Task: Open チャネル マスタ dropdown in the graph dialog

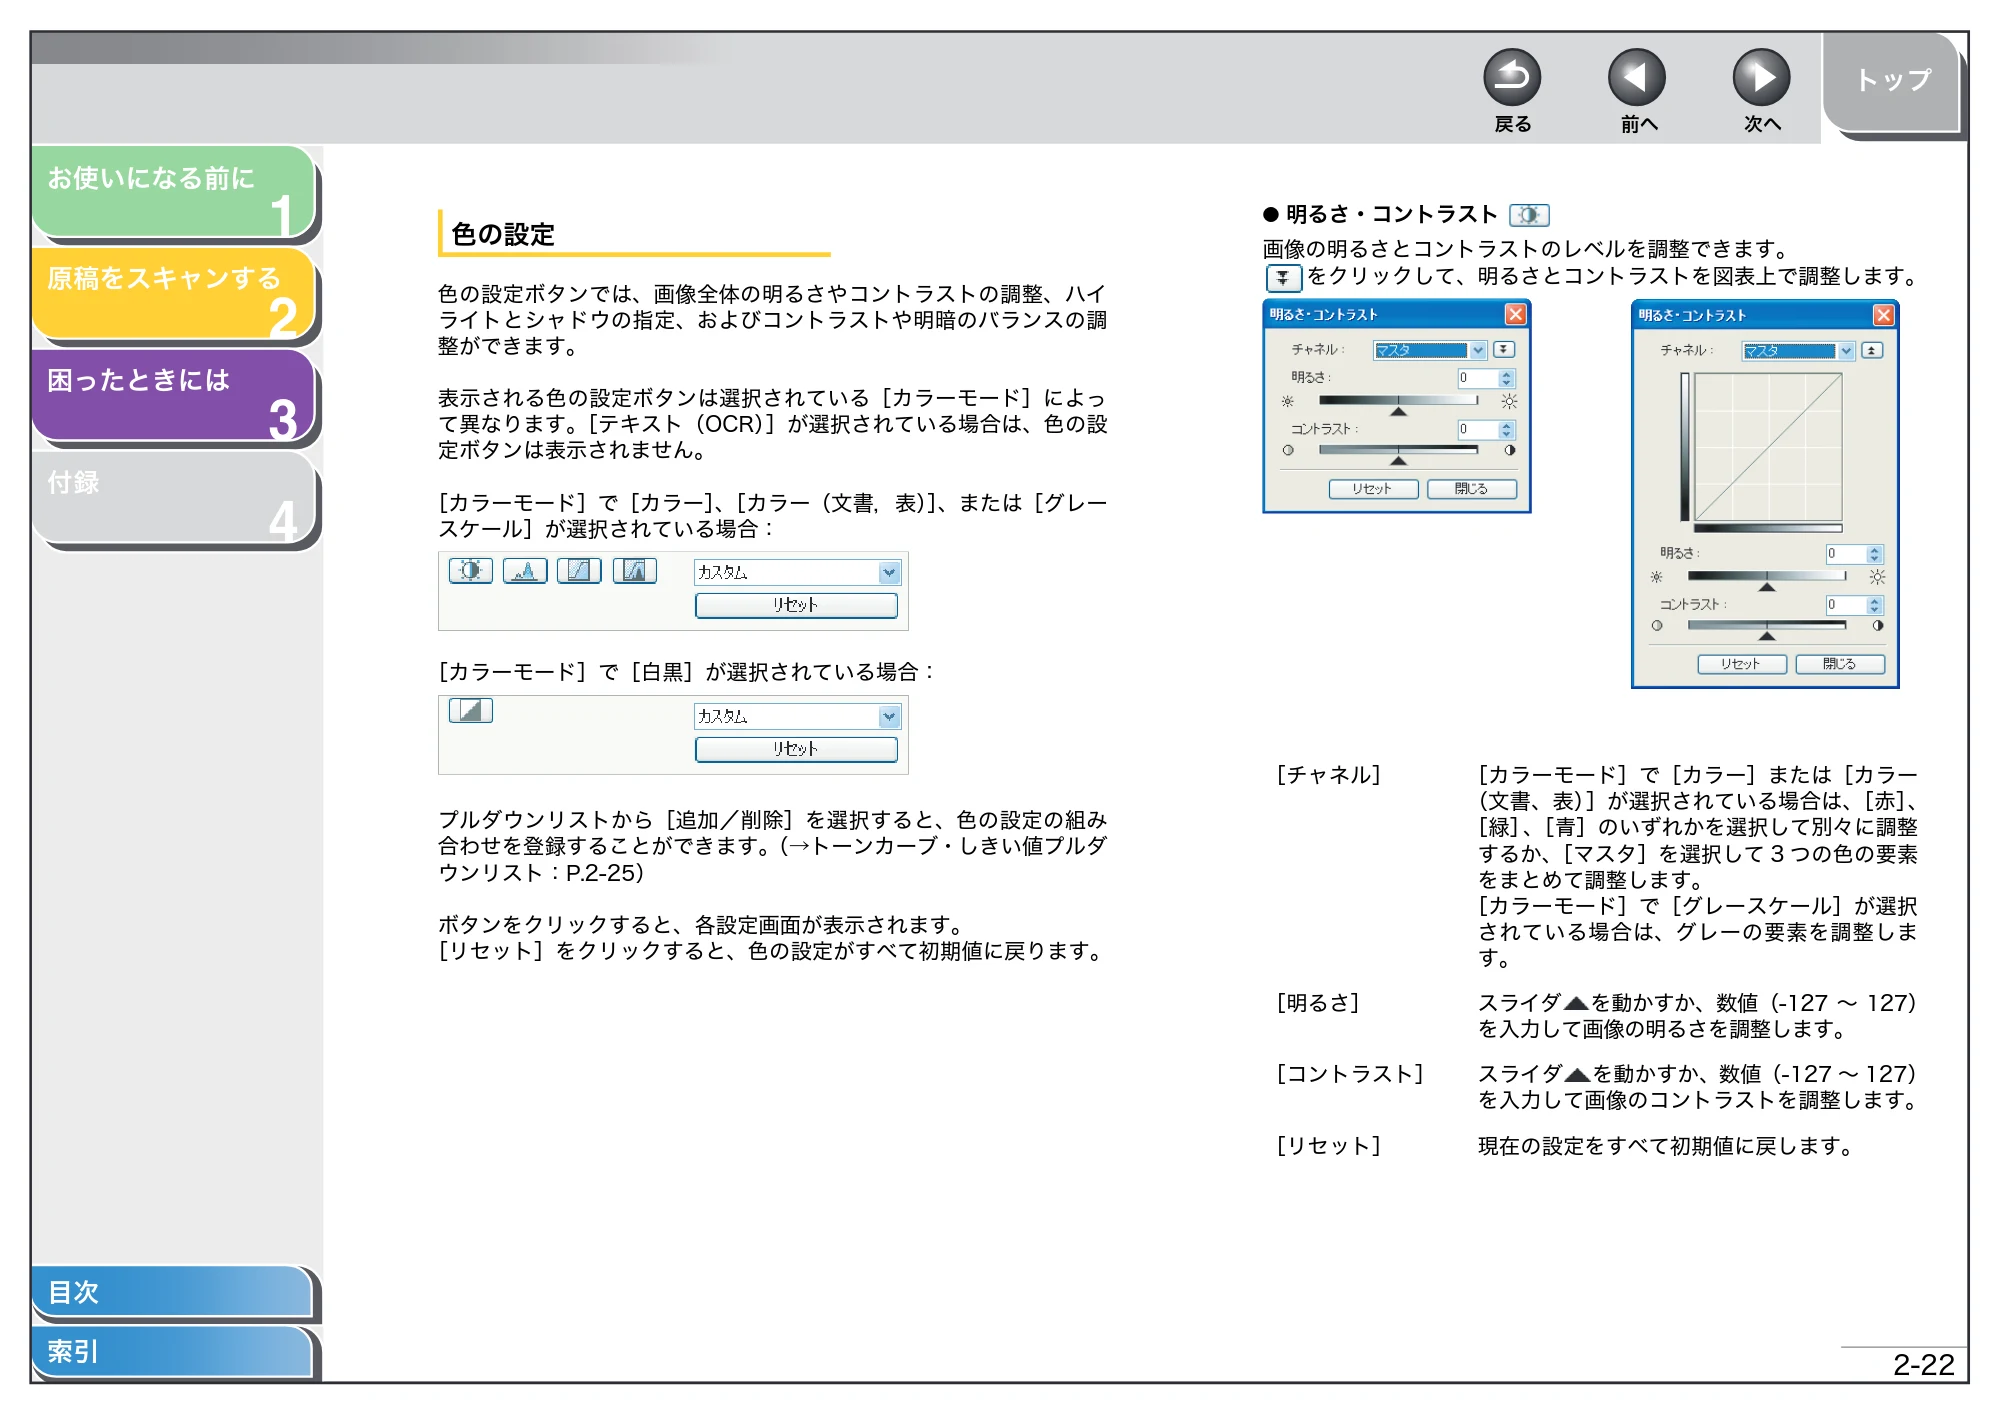Action: point(1798,351)
